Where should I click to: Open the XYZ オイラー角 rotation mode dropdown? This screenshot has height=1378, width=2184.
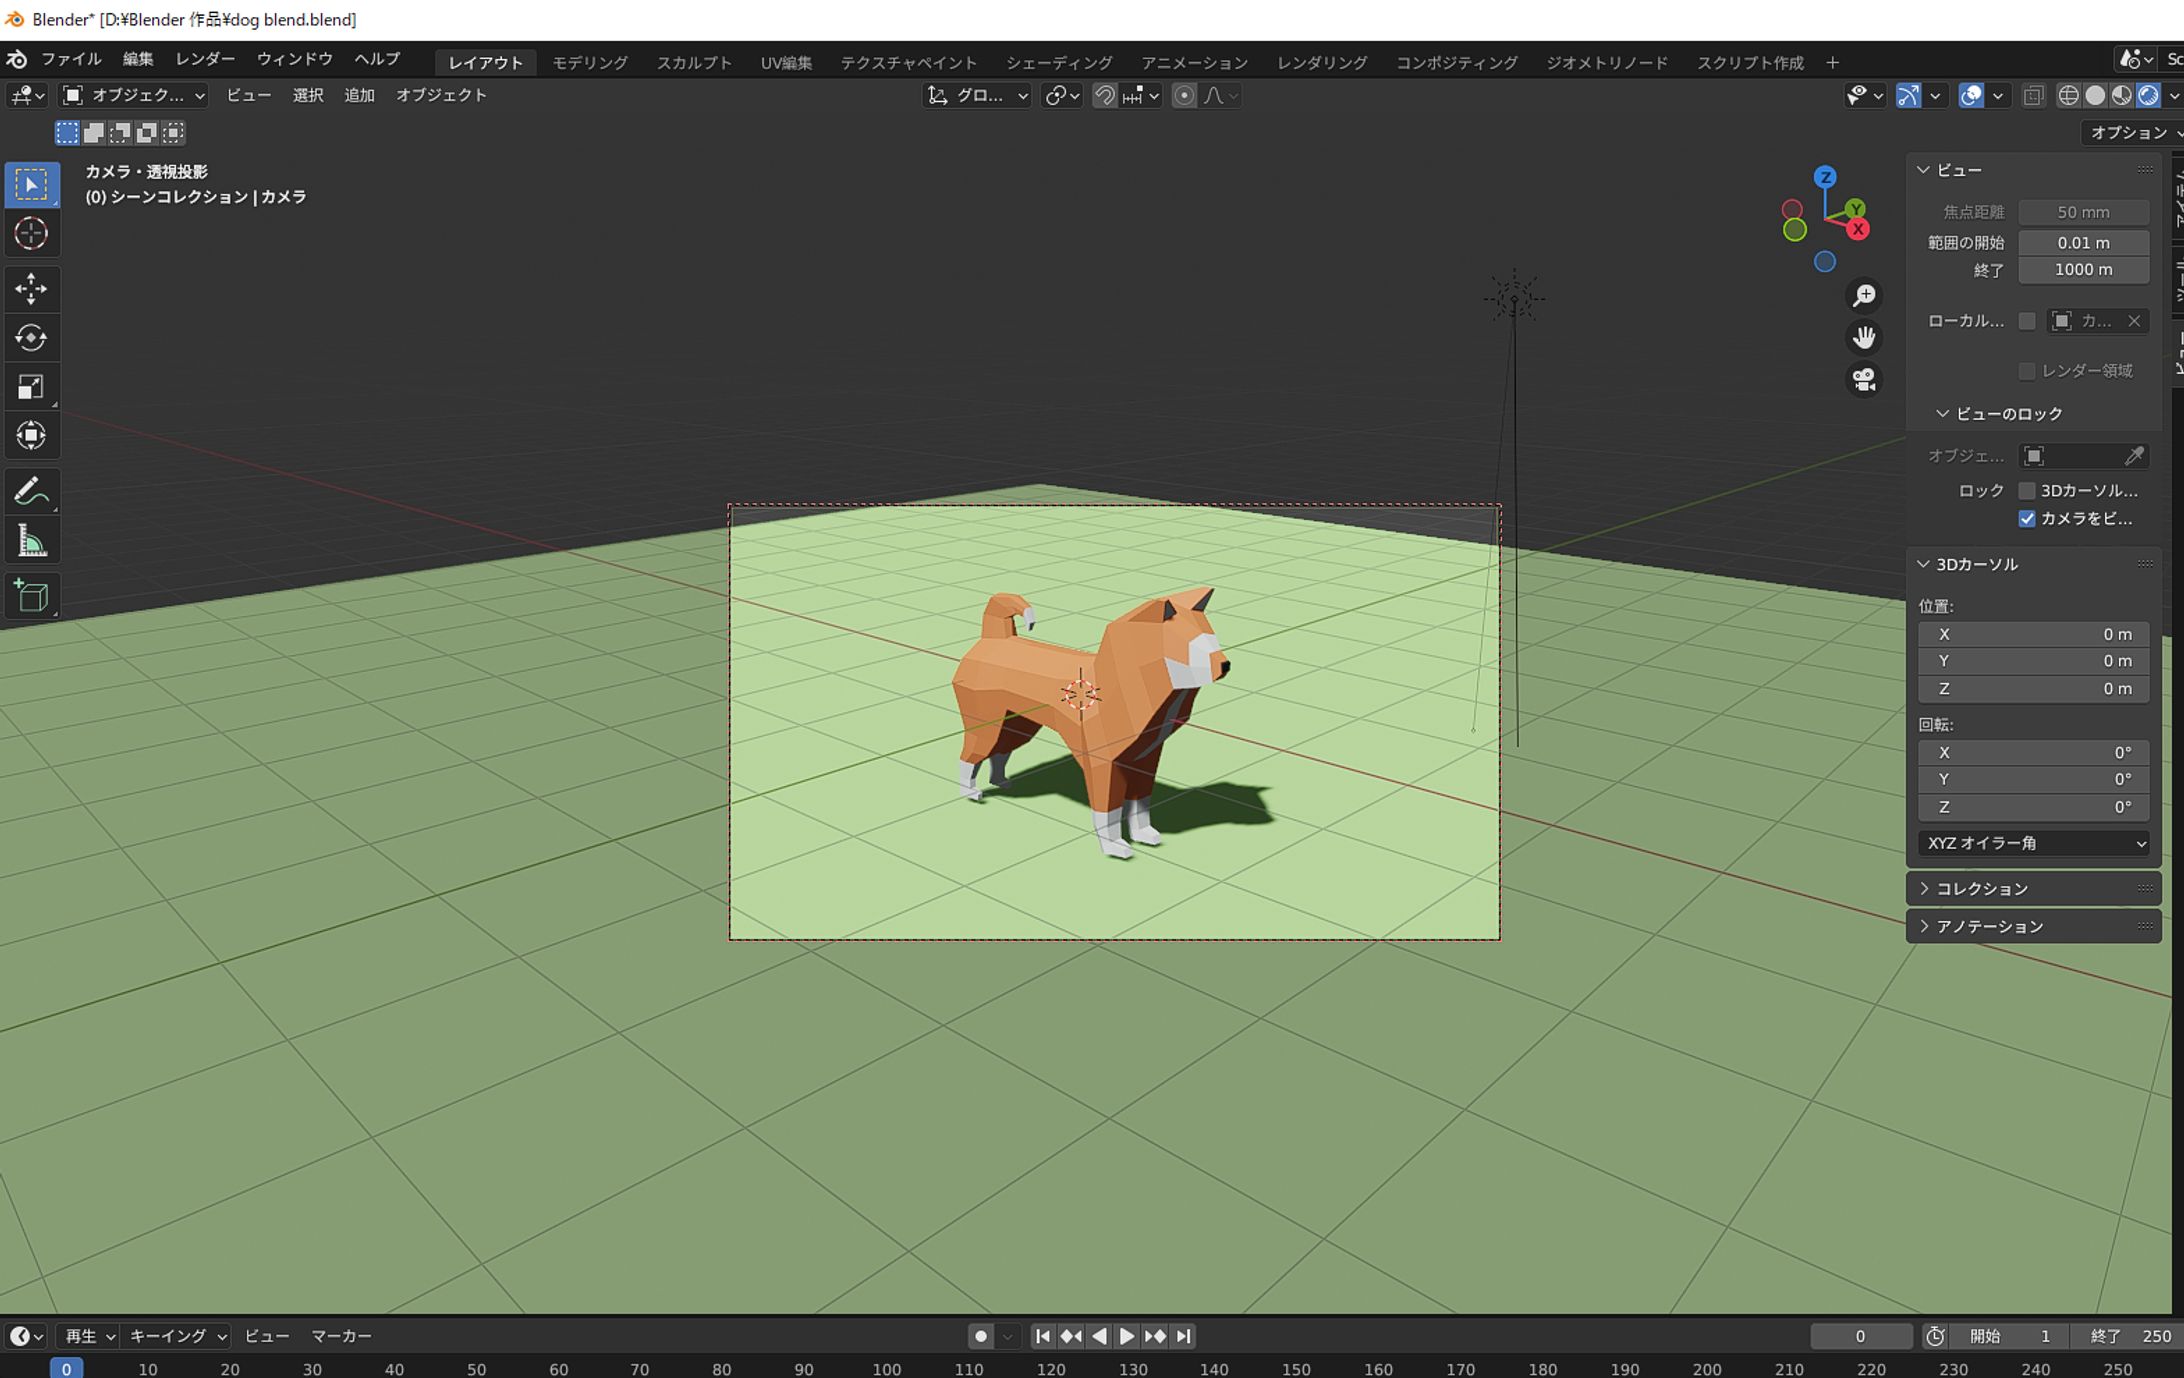click(2033, 843)
